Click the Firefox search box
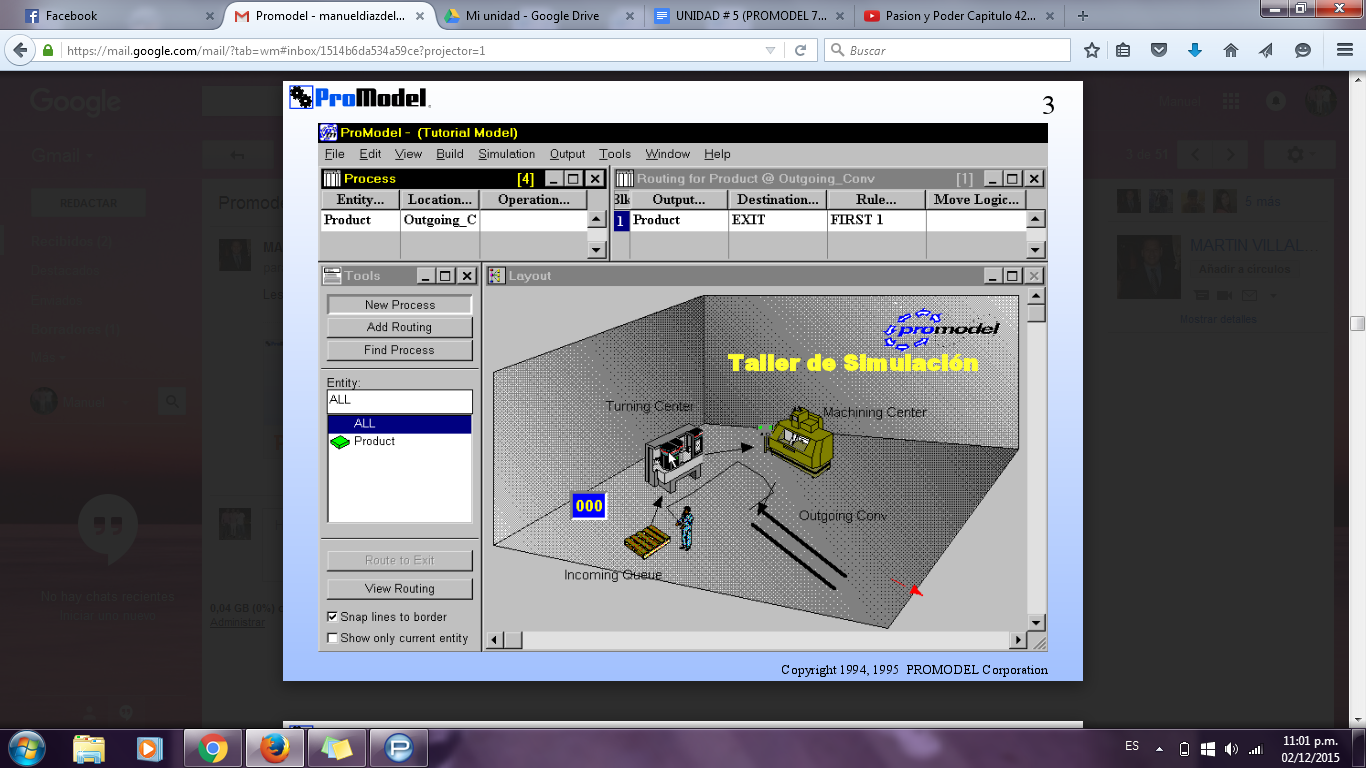This screenshot has height=768, width=1366. 947,50
